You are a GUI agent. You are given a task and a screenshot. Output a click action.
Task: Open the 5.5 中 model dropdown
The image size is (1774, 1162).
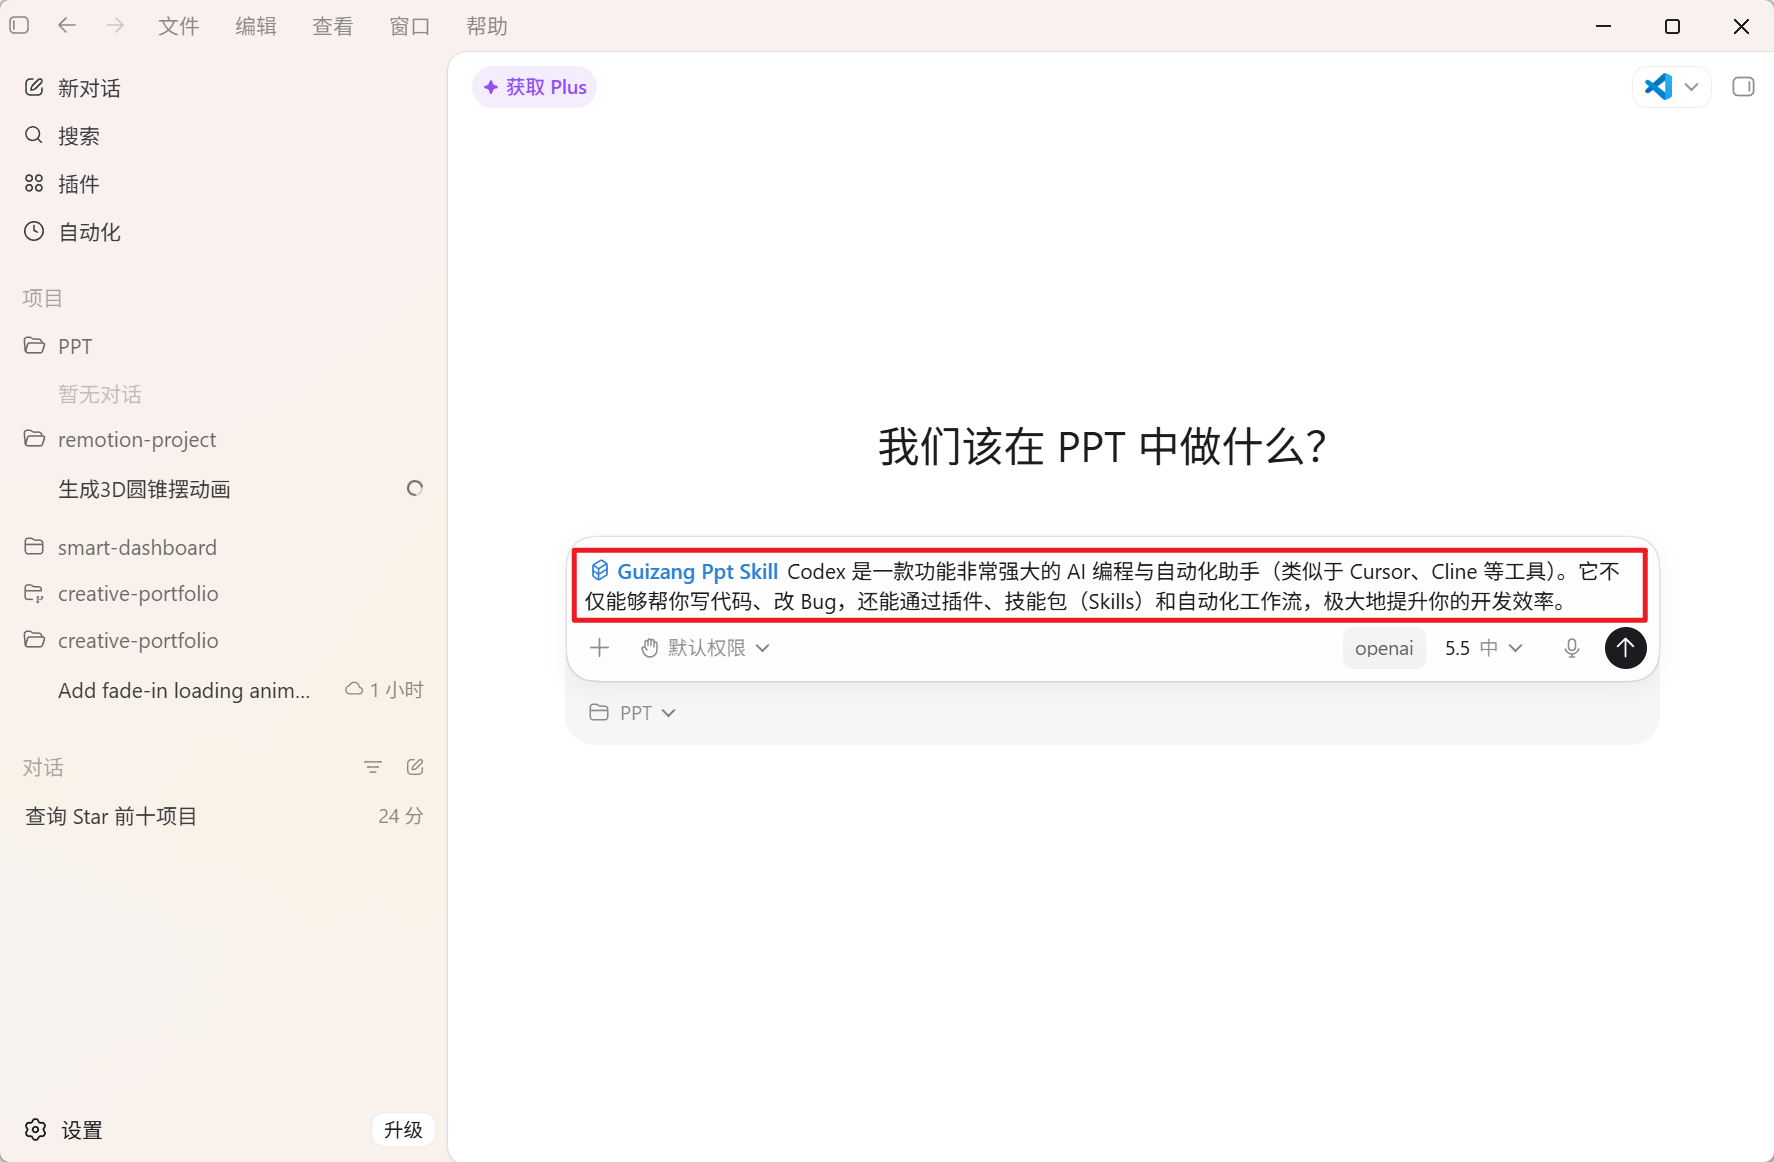coord(1484,648)
